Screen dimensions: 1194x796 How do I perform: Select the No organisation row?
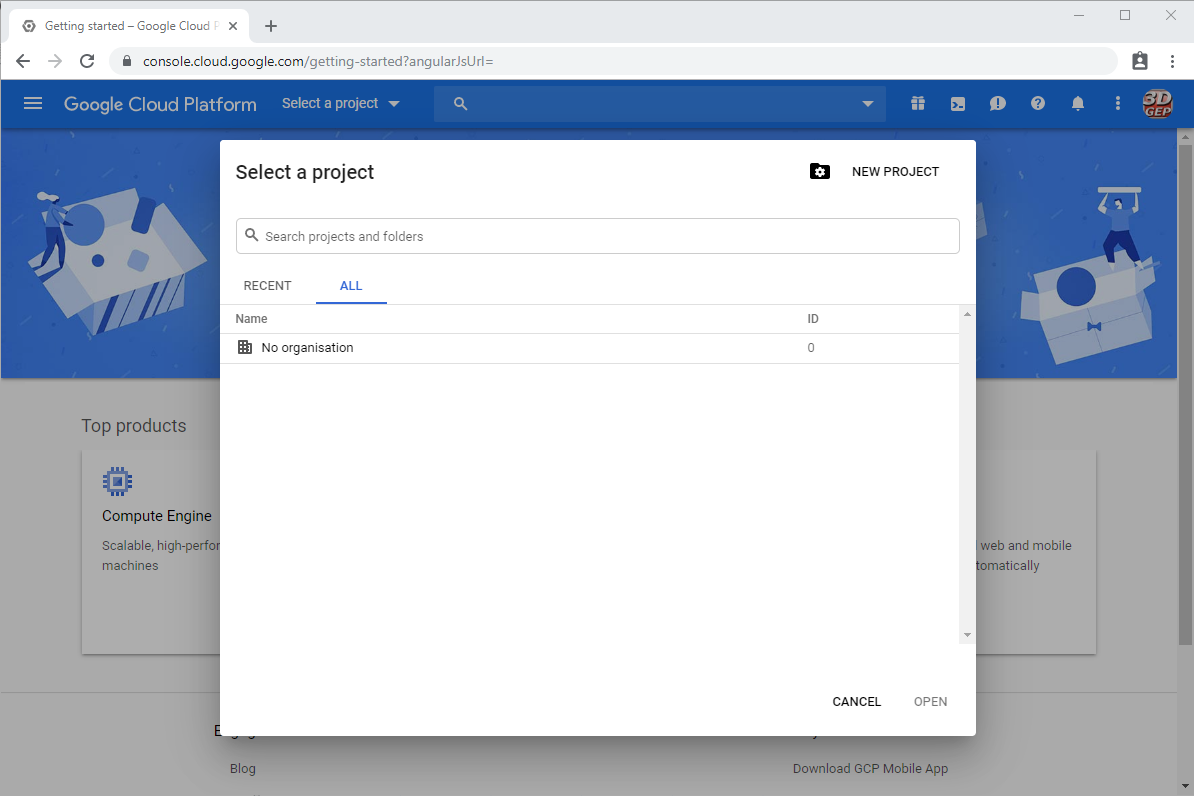[589, 348]
